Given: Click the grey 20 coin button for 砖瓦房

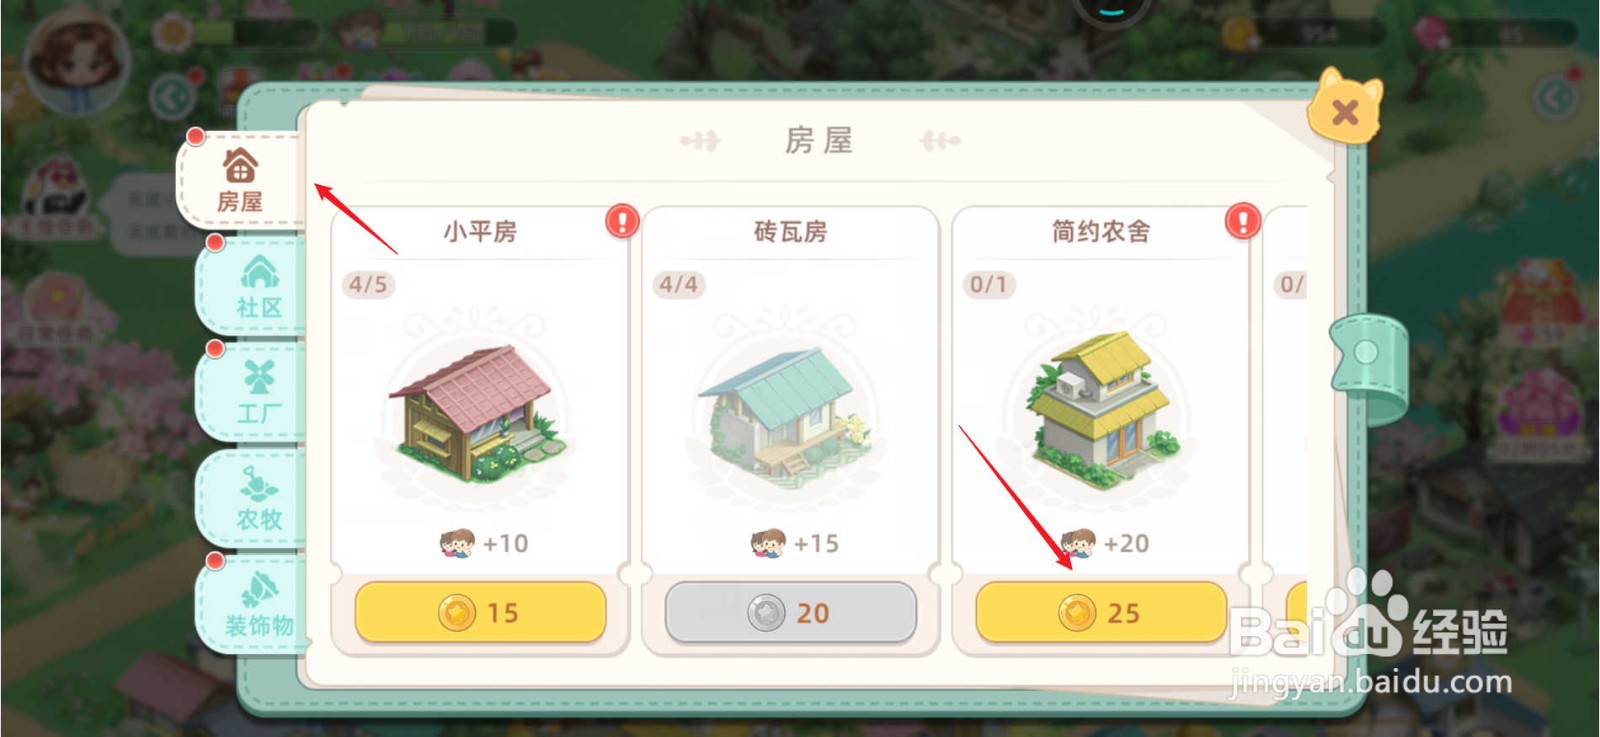Looking at the screenshot, I should 790,612.
